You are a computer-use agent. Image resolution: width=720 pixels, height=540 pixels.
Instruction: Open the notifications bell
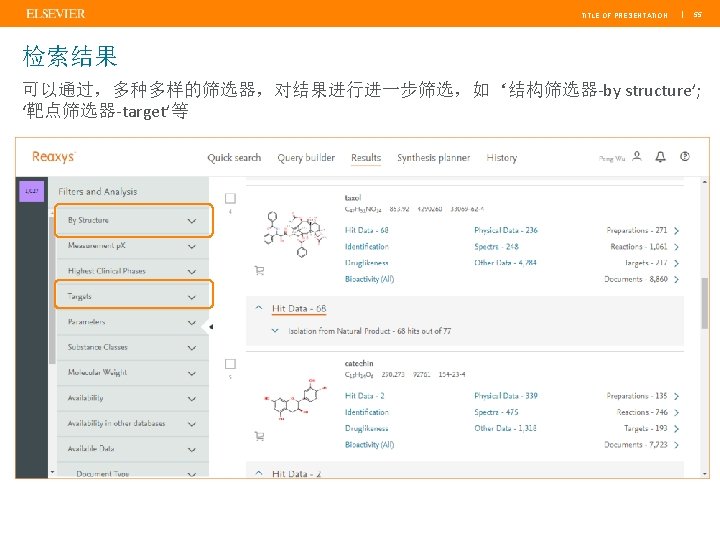[x=660, y=157]
